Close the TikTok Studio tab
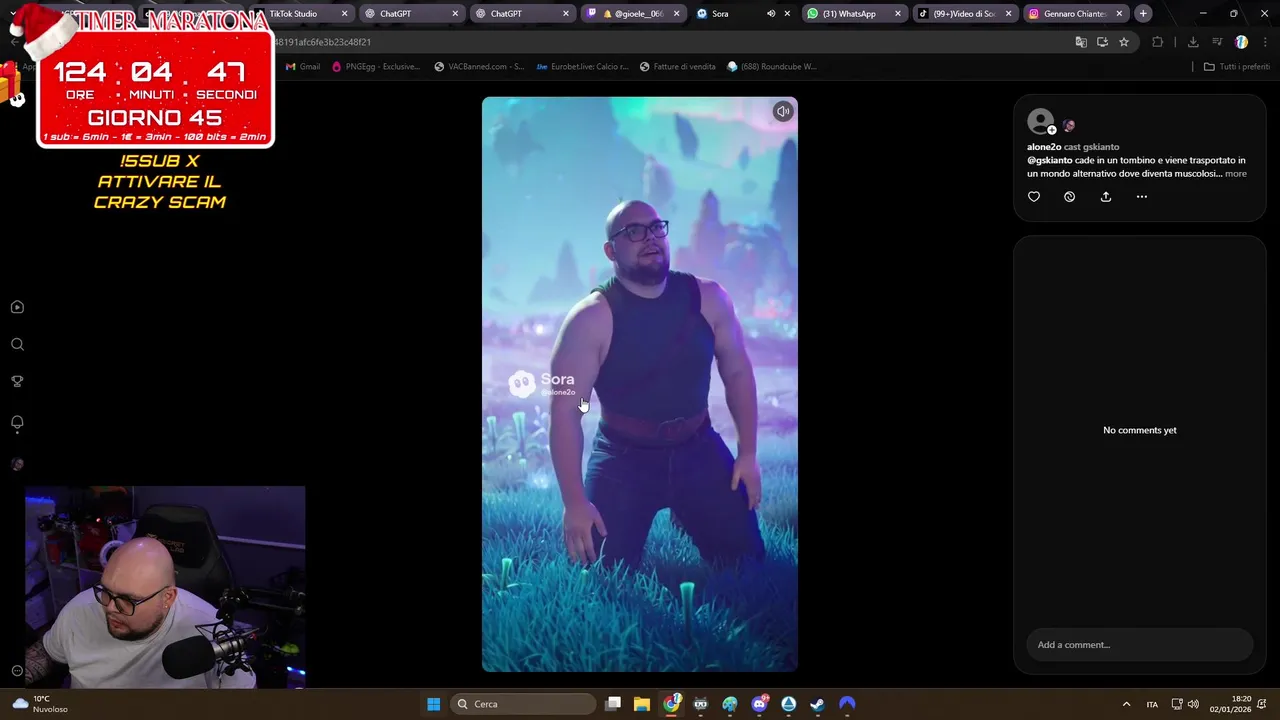The image size is (1280, 720). click(x=344, y=14)
